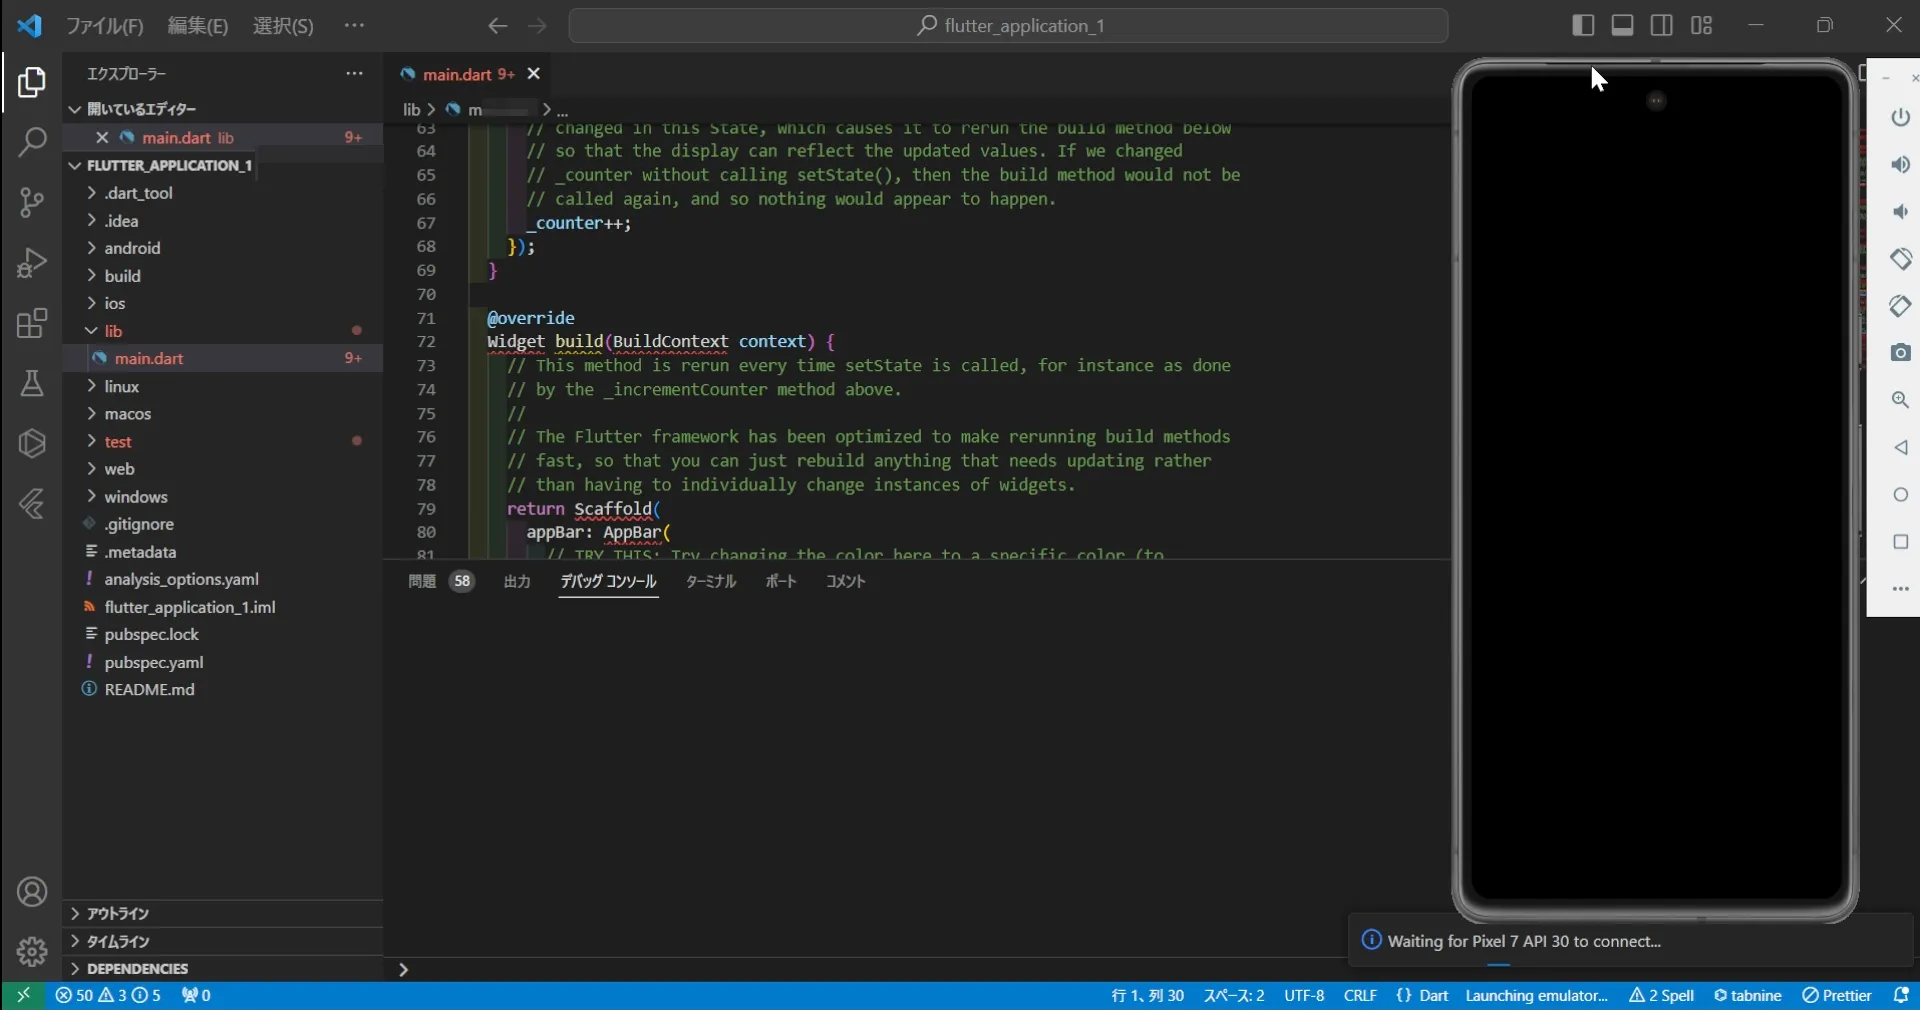Open the 選択(S) menu
This screenshot has height=1010, width=1920.
[x=283, y=26]
